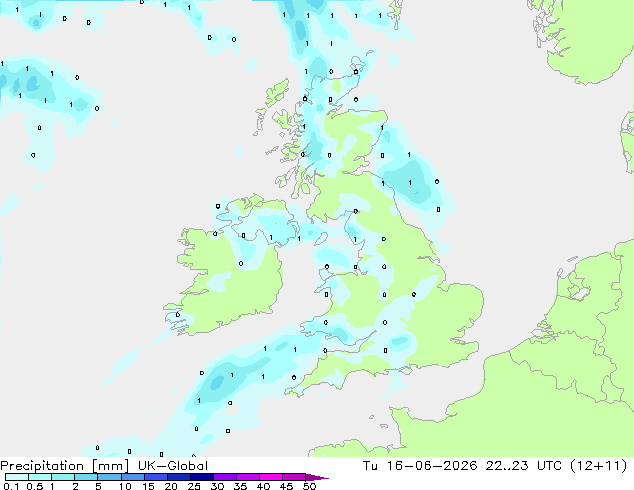Click the '50' legend scale label
Viewport: 634px width, 490px height.
click(x=309, y=486)
